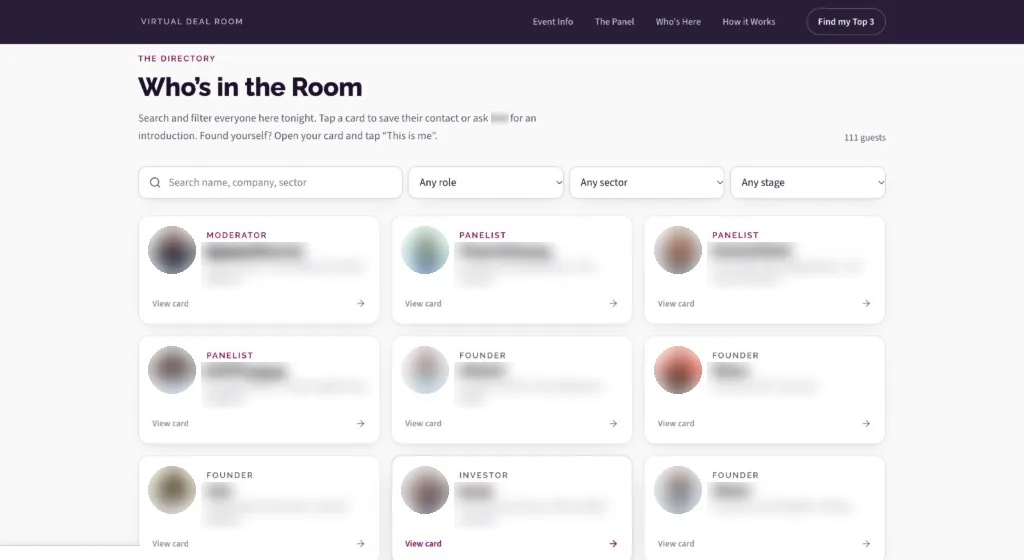Image resolution: width=1024 pixels, height=560 pixels.
Task: Click the red-orange avatar of the Founder
Action: click(677, 370)
